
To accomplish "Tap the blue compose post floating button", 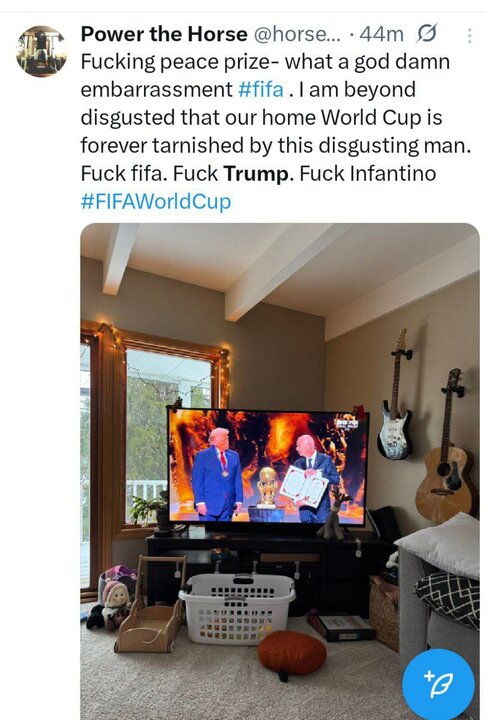I will click(438, 684).
